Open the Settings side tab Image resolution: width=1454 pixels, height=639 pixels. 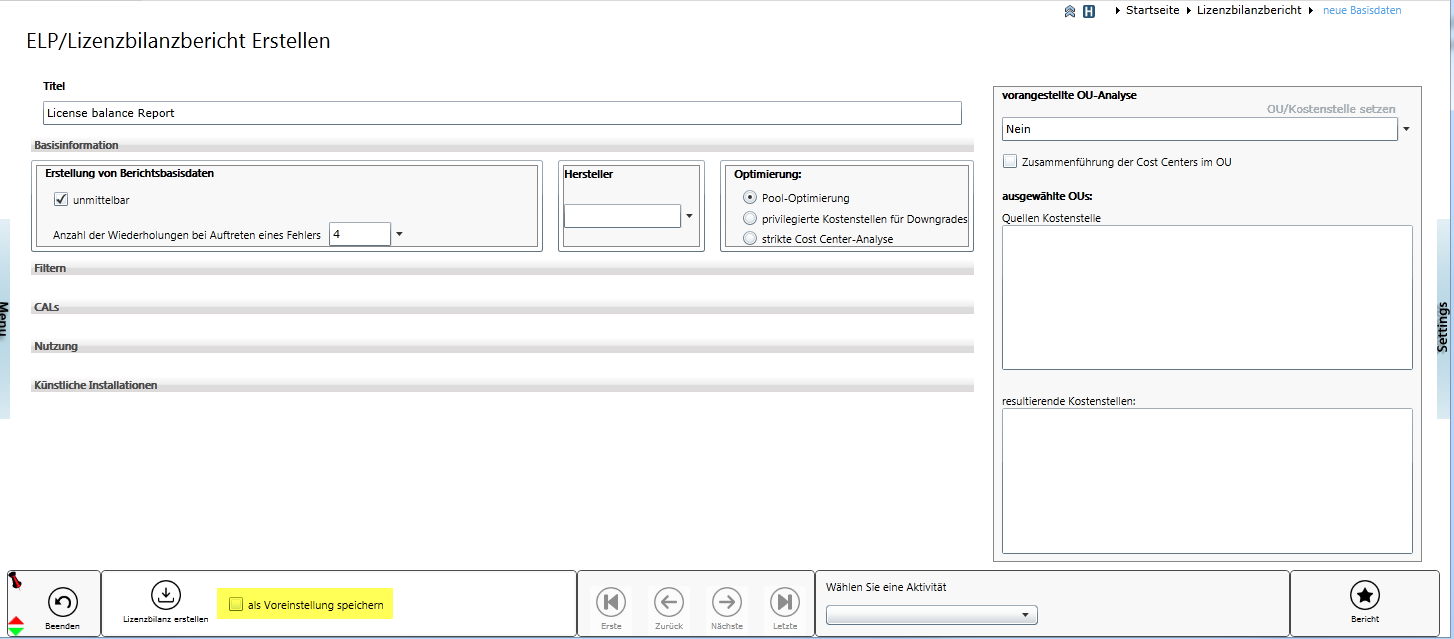pyautogui.click(x=1443, y=325)
